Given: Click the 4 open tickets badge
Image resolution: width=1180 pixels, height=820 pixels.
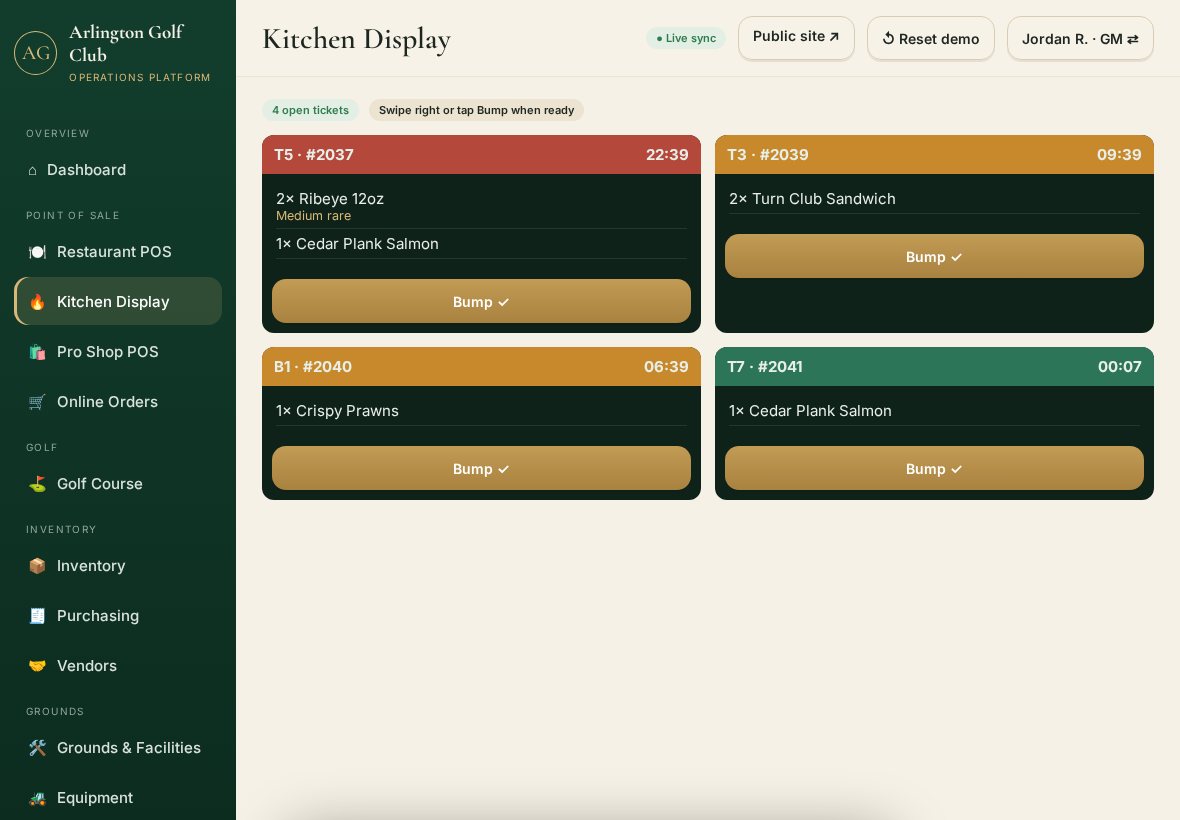Looking at the screenshot, I should coord(310,110).
